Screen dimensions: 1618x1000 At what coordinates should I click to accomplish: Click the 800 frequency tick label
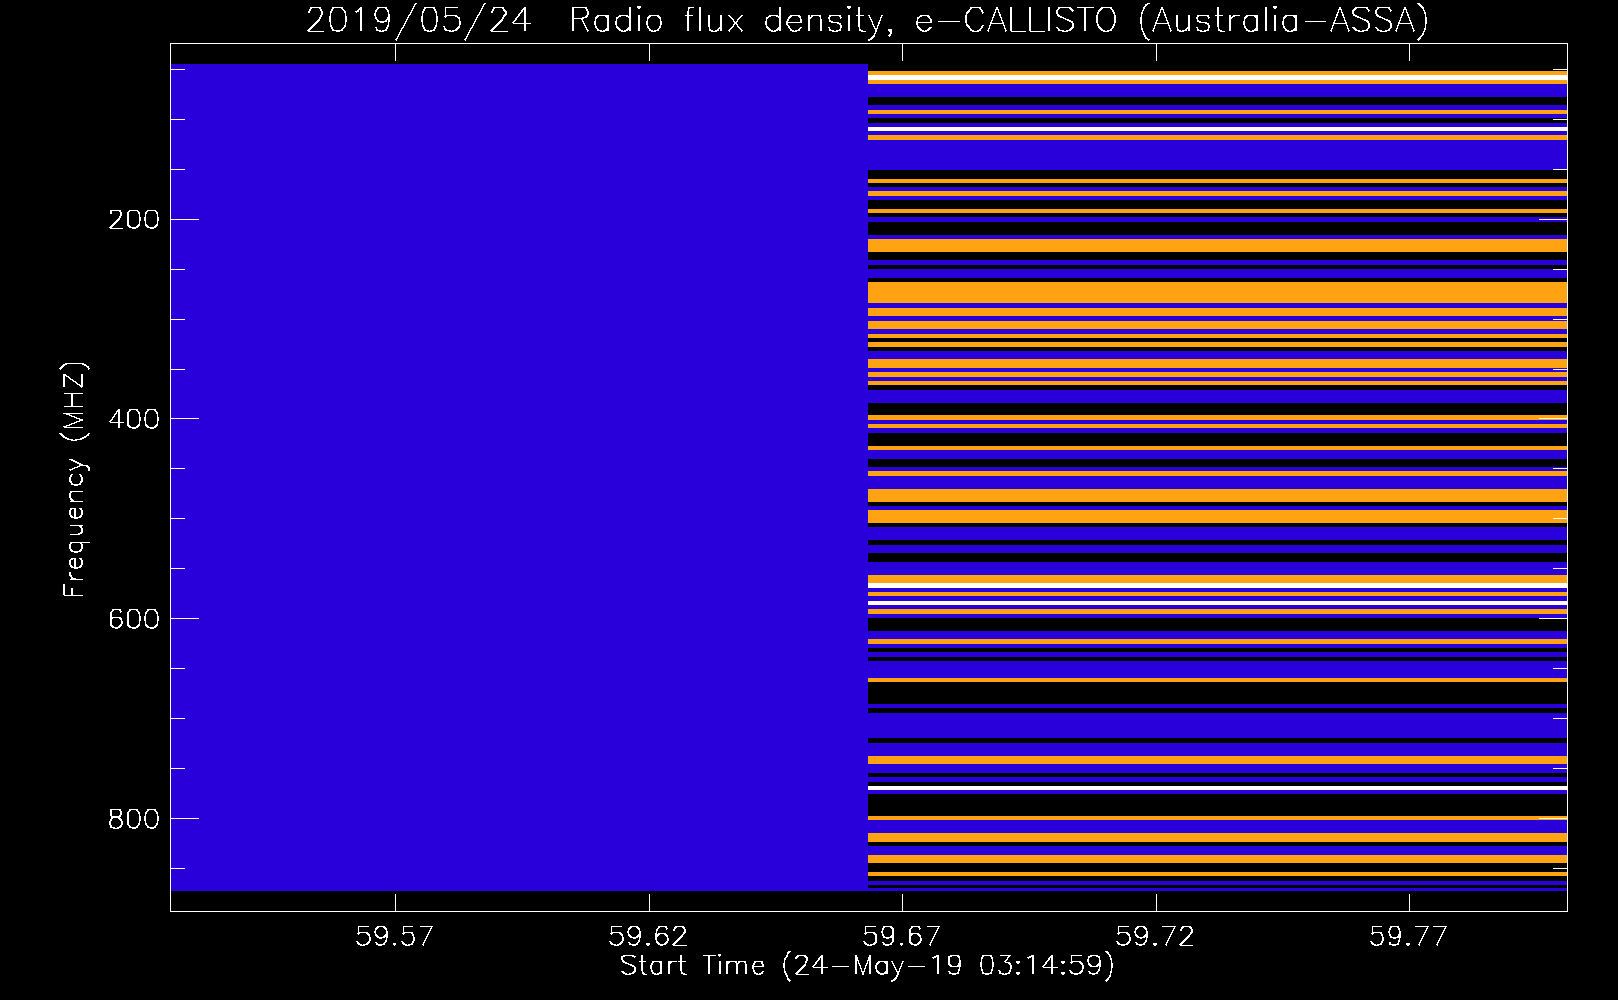tap(134, 819)
